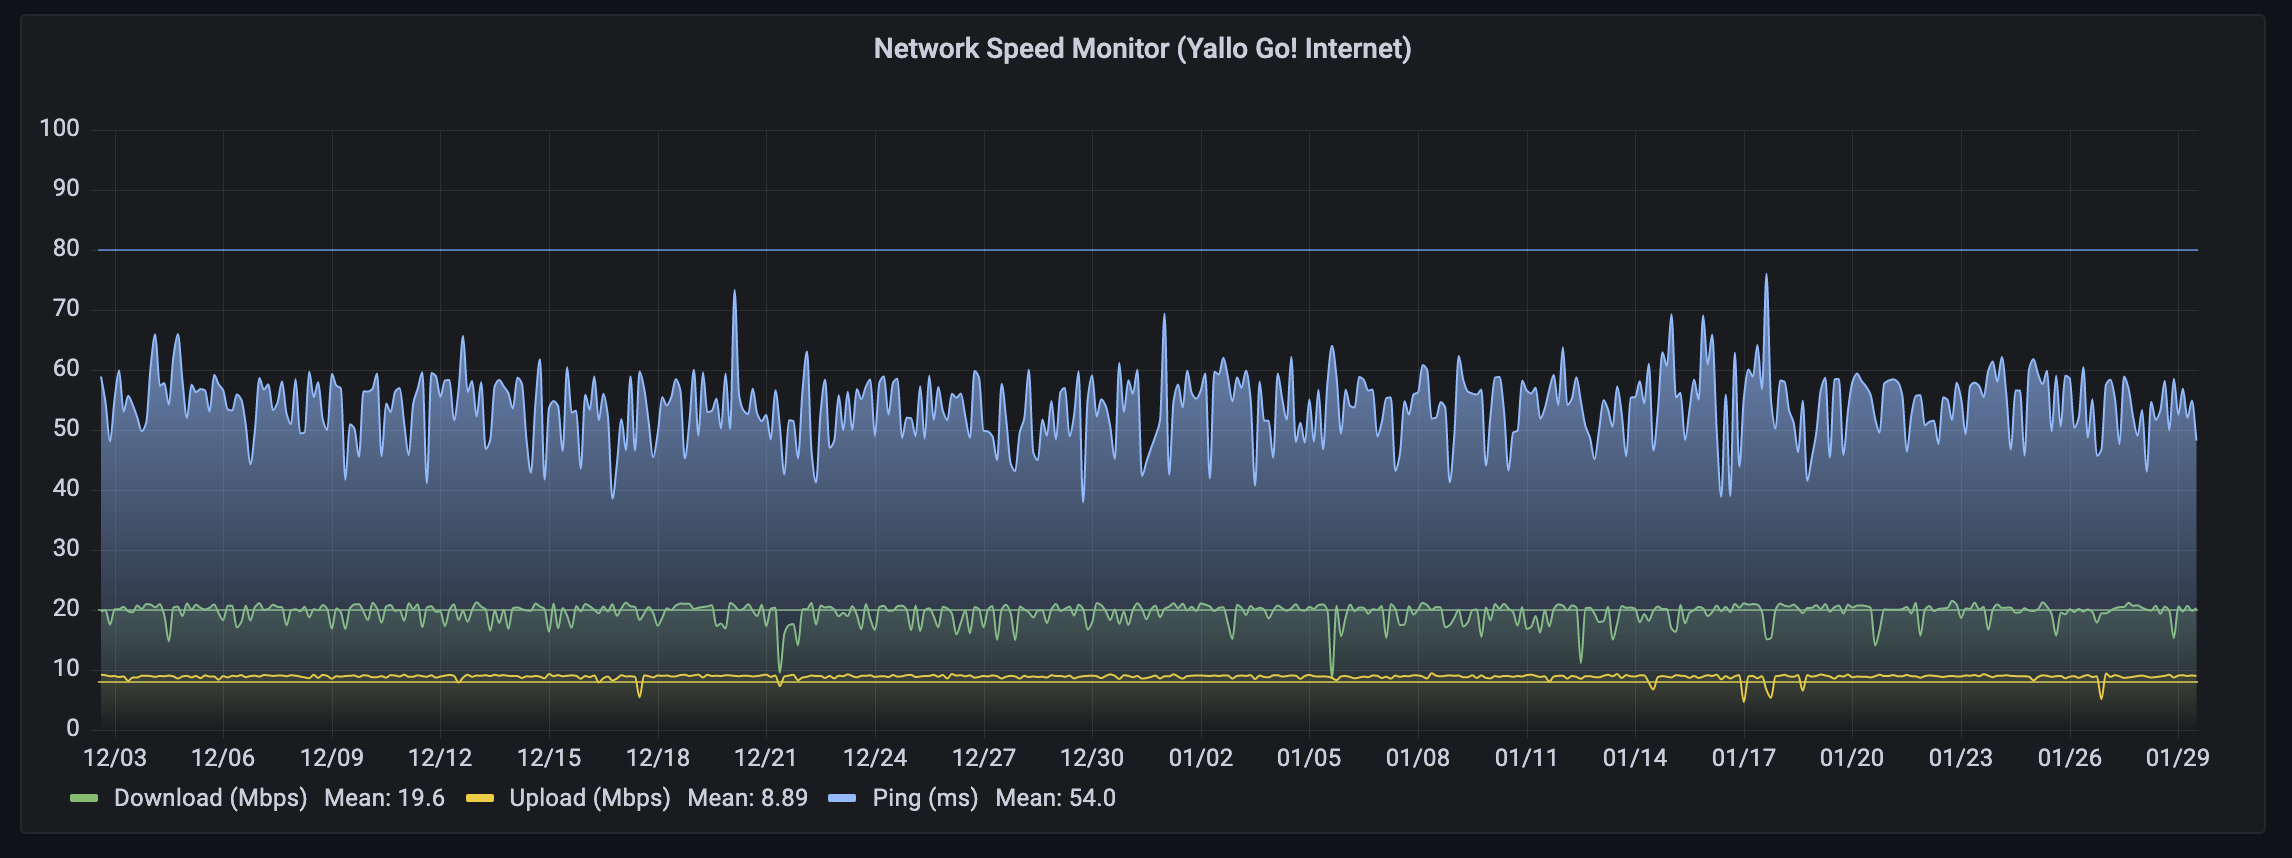Click the '12/06' x-axis date label
This screenshot has width=2292, height=858.
pos(223,758)
